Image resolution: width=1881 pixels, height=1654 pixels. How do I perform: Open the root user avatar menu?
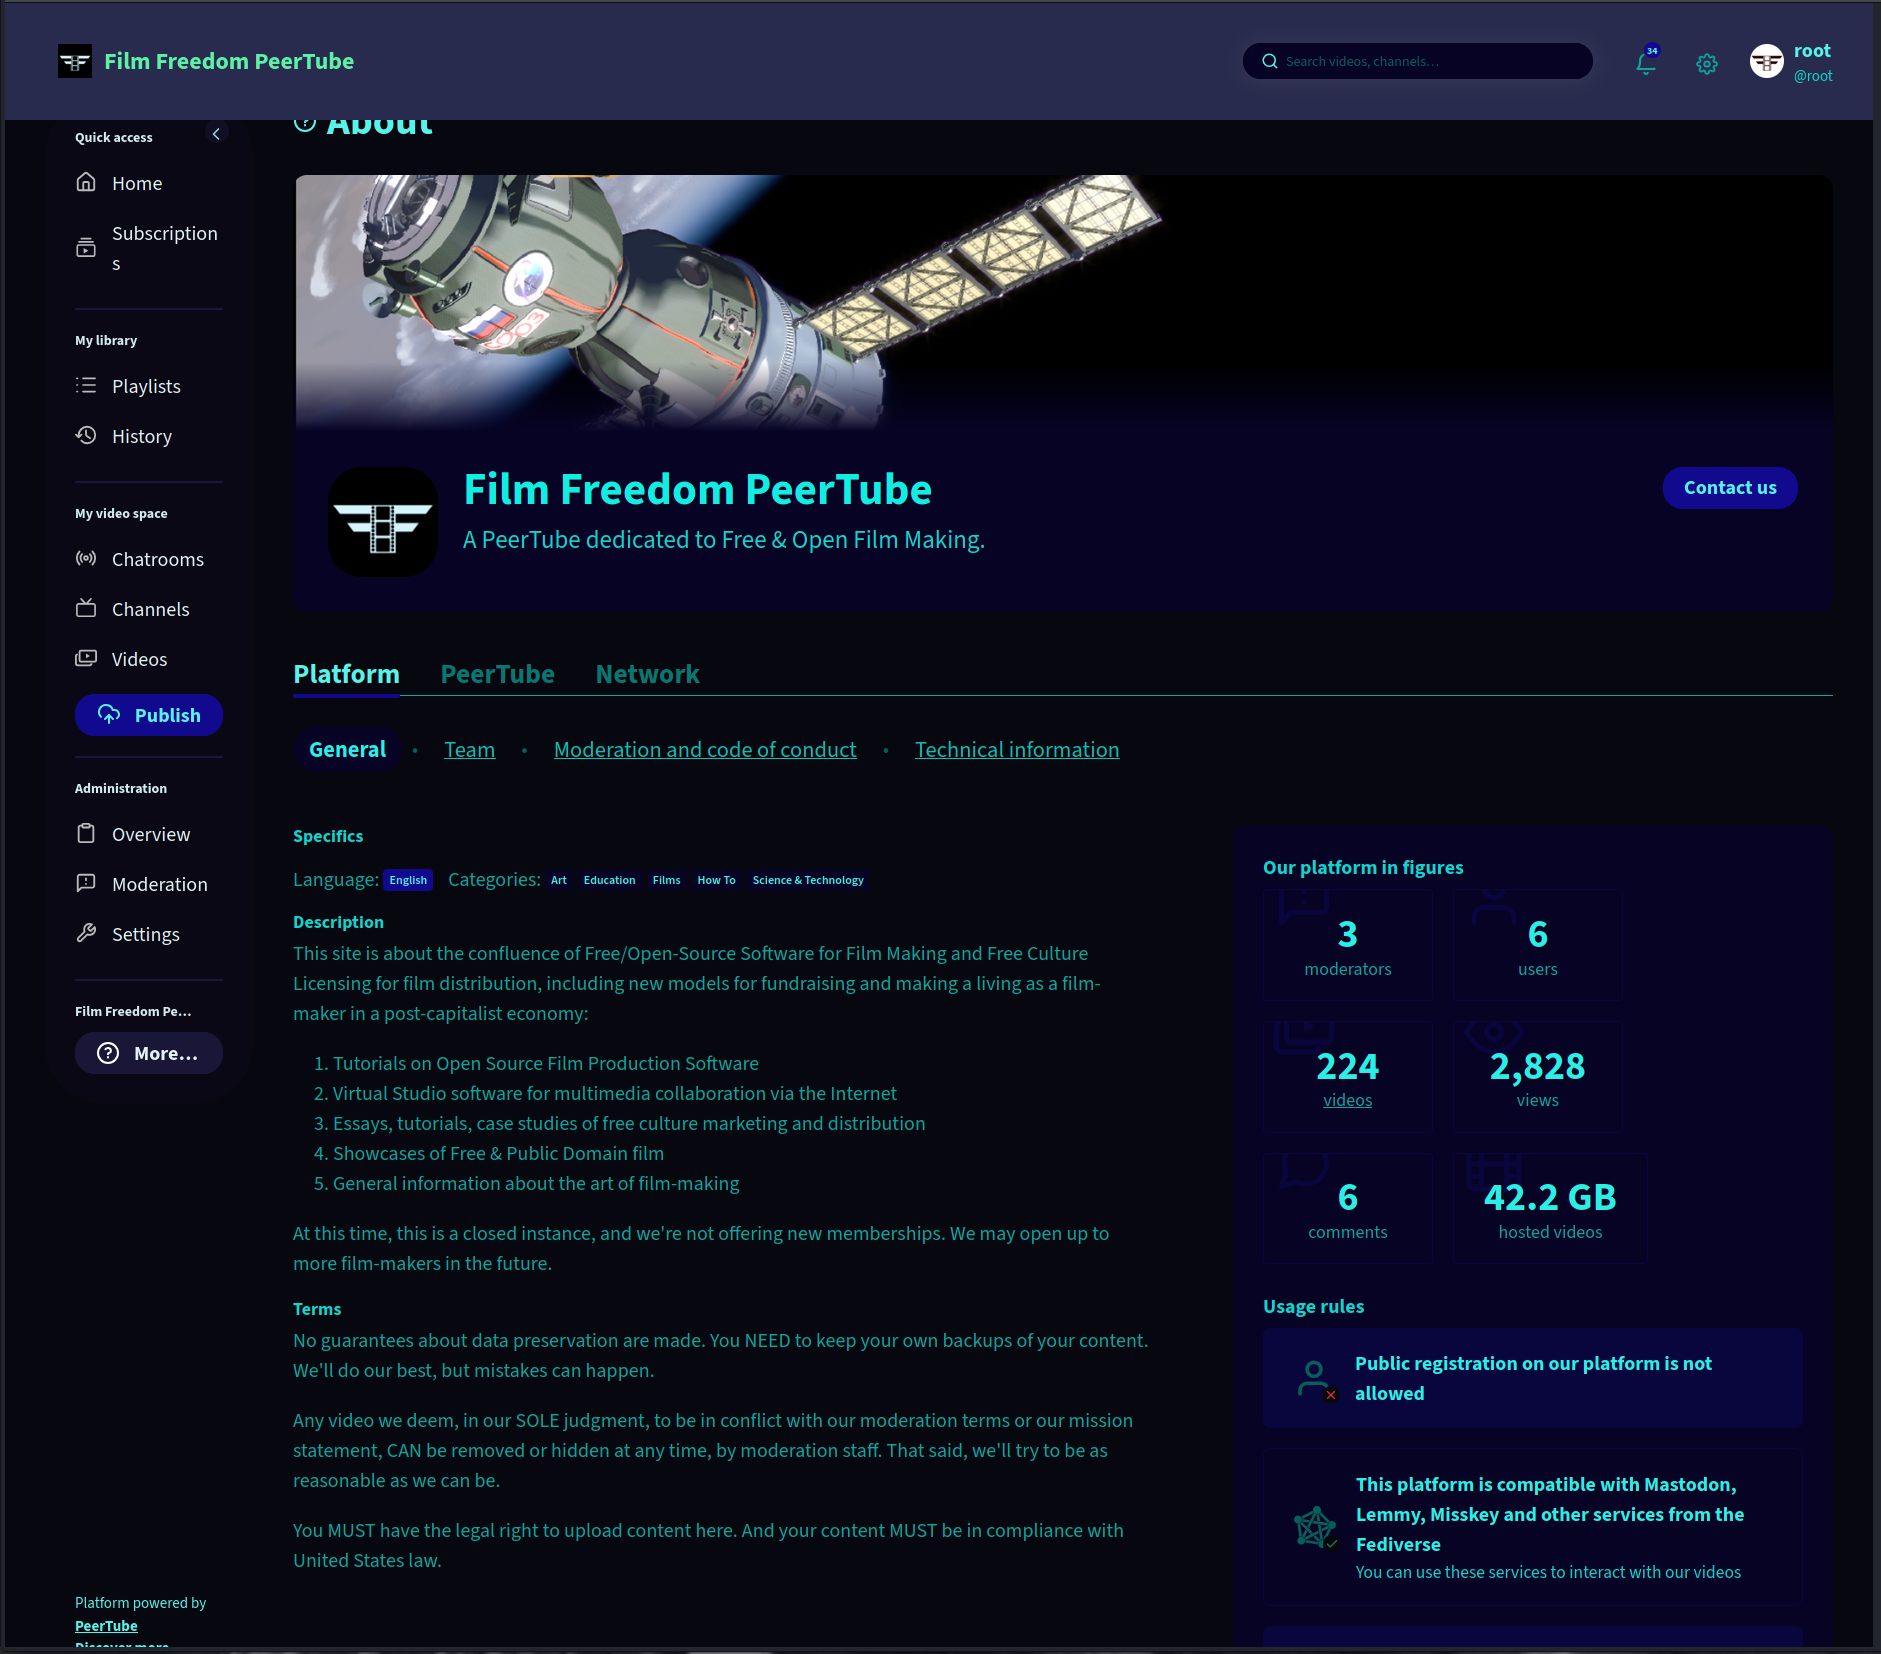pos(1767,62)
